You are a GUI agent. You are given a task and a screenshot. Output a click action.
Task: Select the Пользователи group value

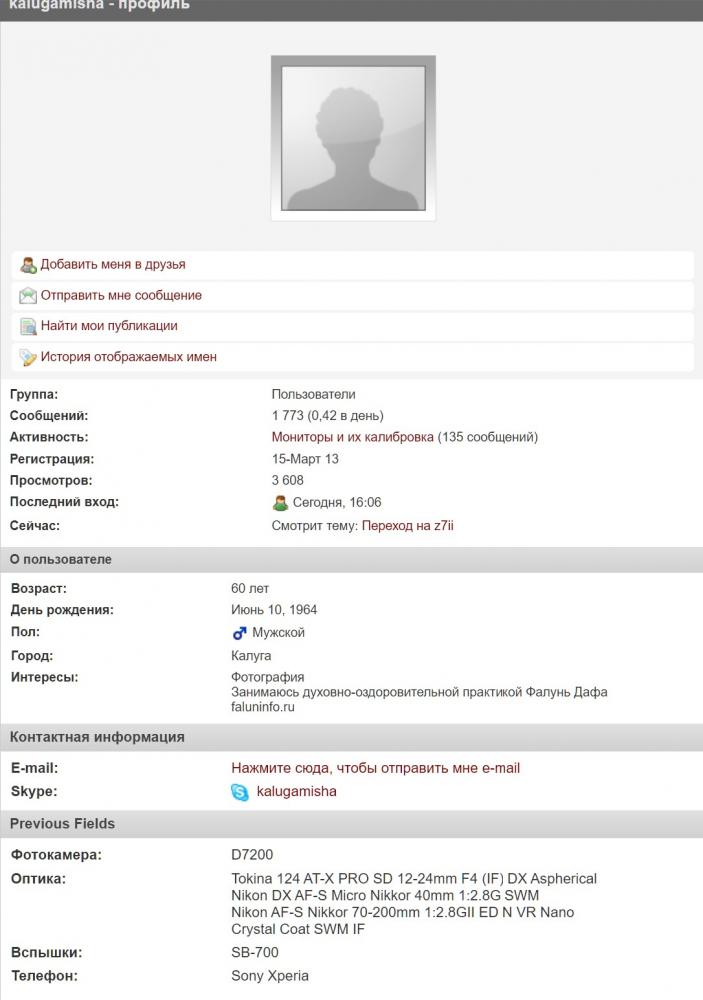pyautogui.click(x=314, y=394)
